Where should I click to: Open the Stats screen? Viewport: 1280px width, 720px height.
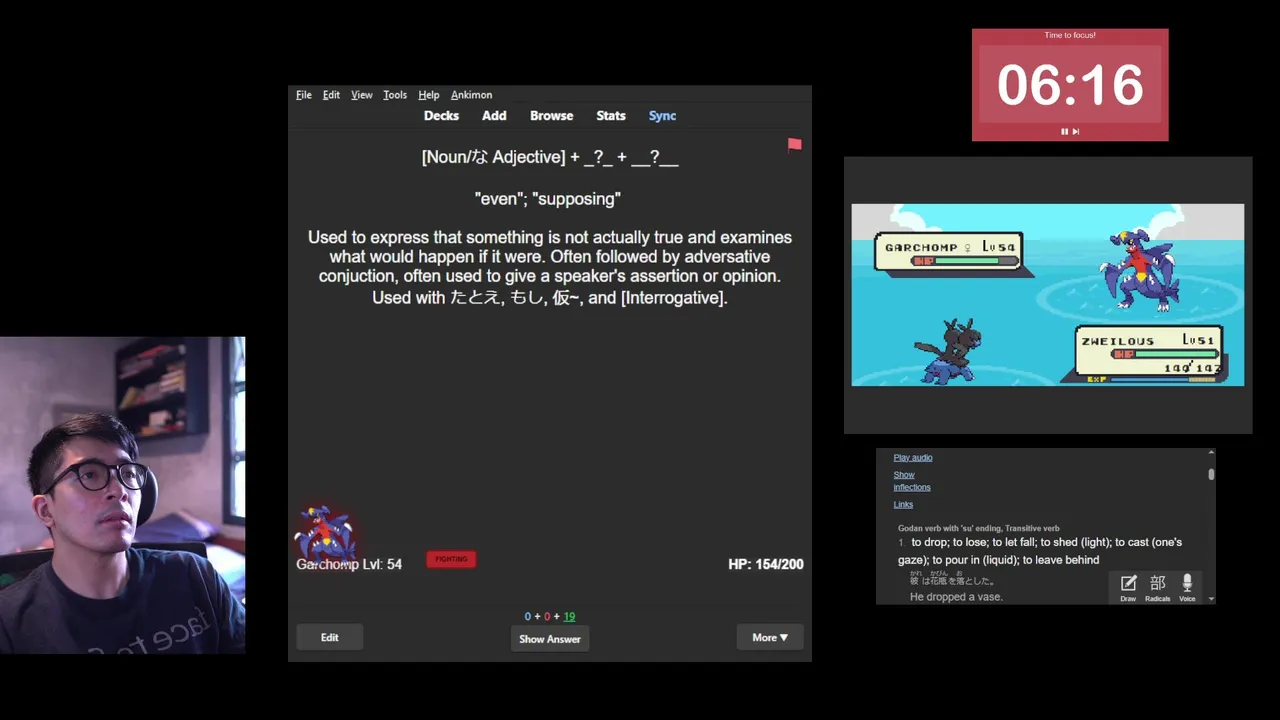(x=611, y=116)
